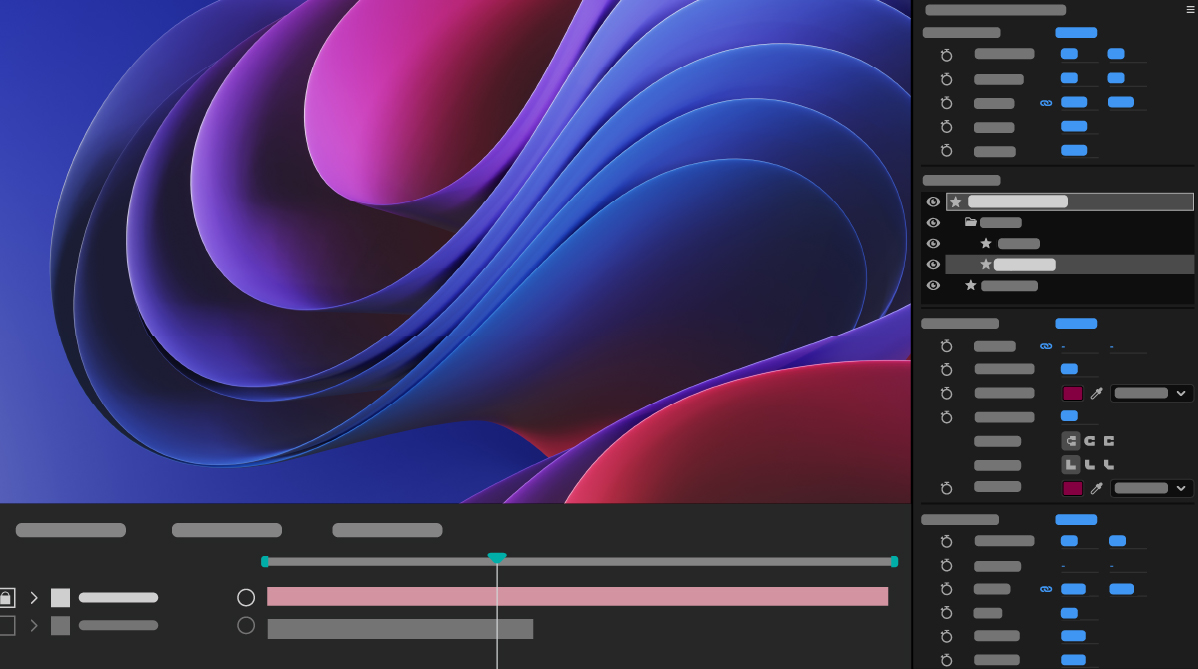Expand the first timeline track chevron
The height and width of the screenshot is (669, 1198).
[x=34, y=597]
